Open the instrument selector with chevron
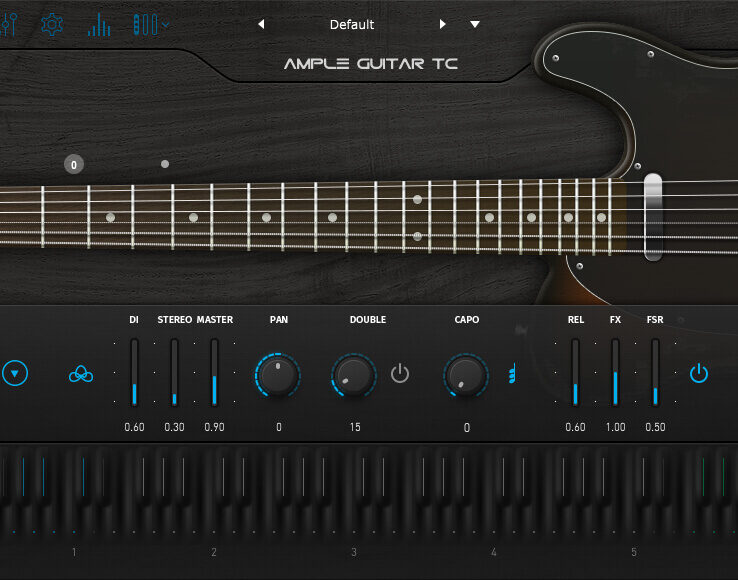 click(x=151, y=24)
